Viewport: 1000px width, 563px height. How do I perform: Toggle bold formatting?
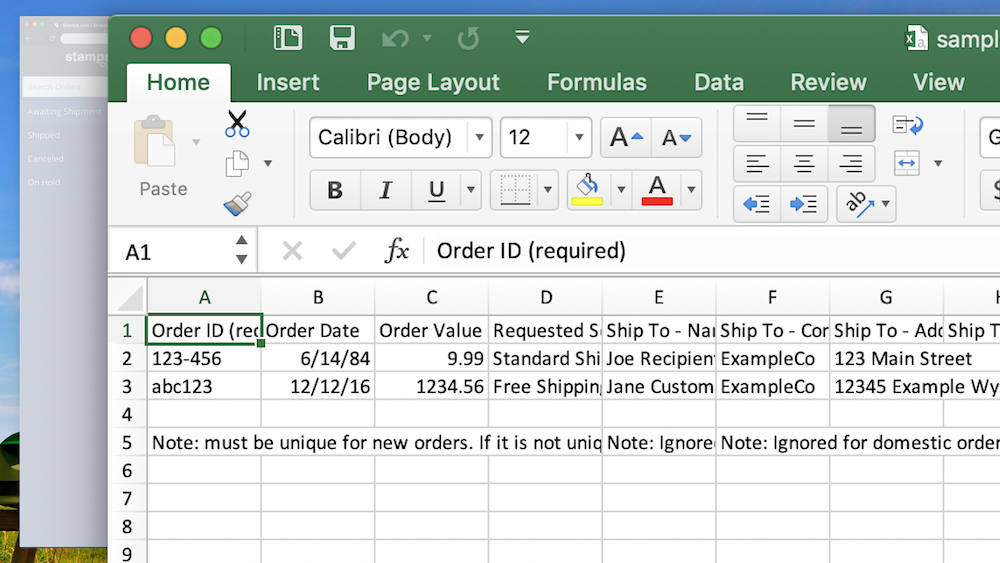pyautogui.click(x=335, y=190)
